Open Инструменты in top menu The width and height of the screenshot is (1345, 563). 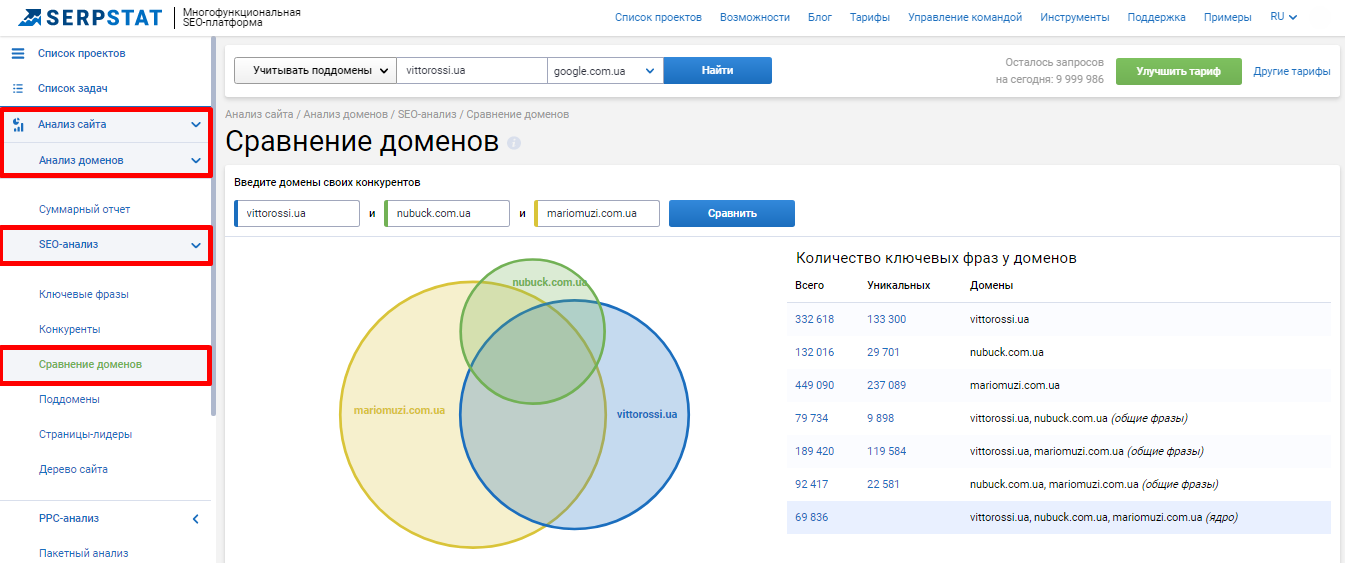point(1074,17)
